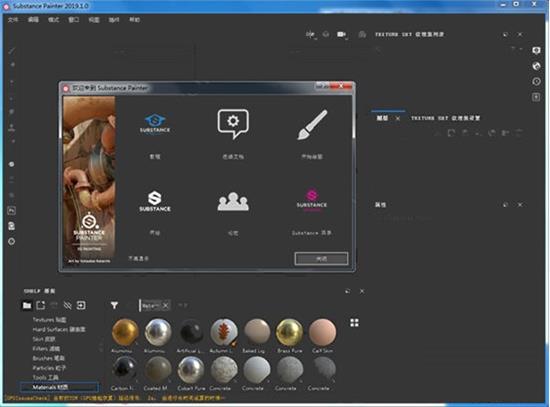This screenshot has width=550, height=407.
Task: Open the 模式 (Mode) menu
Action: (x=53, y=20)
